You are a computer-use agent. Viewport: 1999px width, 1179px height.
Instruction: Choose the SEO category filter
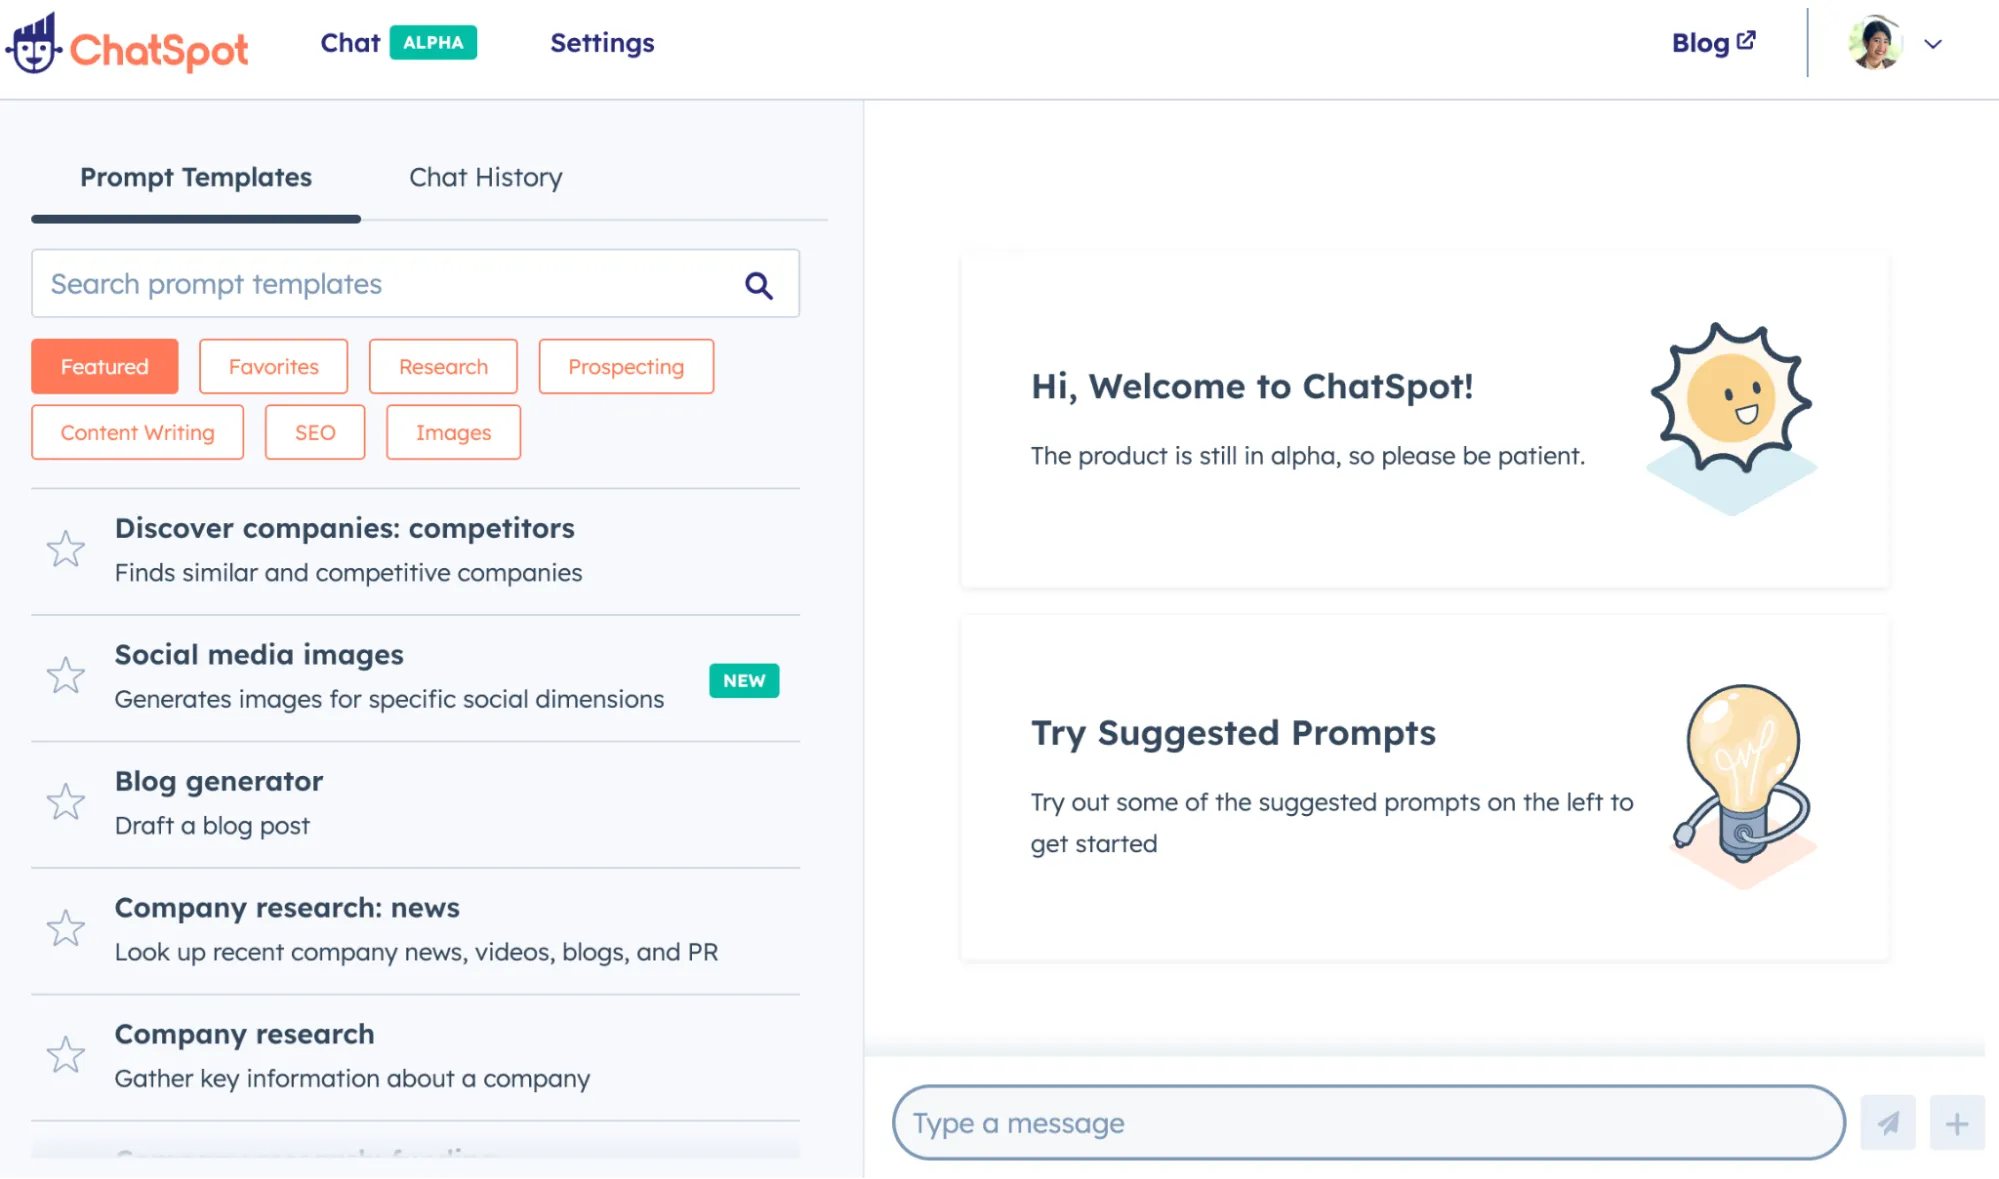(315, 433)
